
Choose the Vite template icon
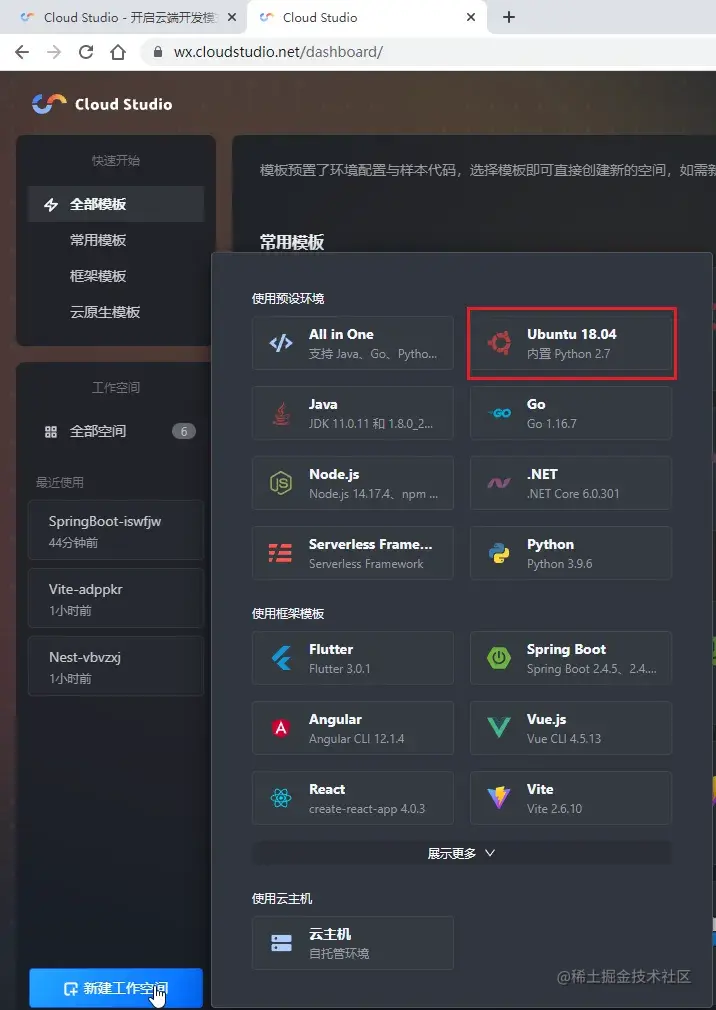499,798
